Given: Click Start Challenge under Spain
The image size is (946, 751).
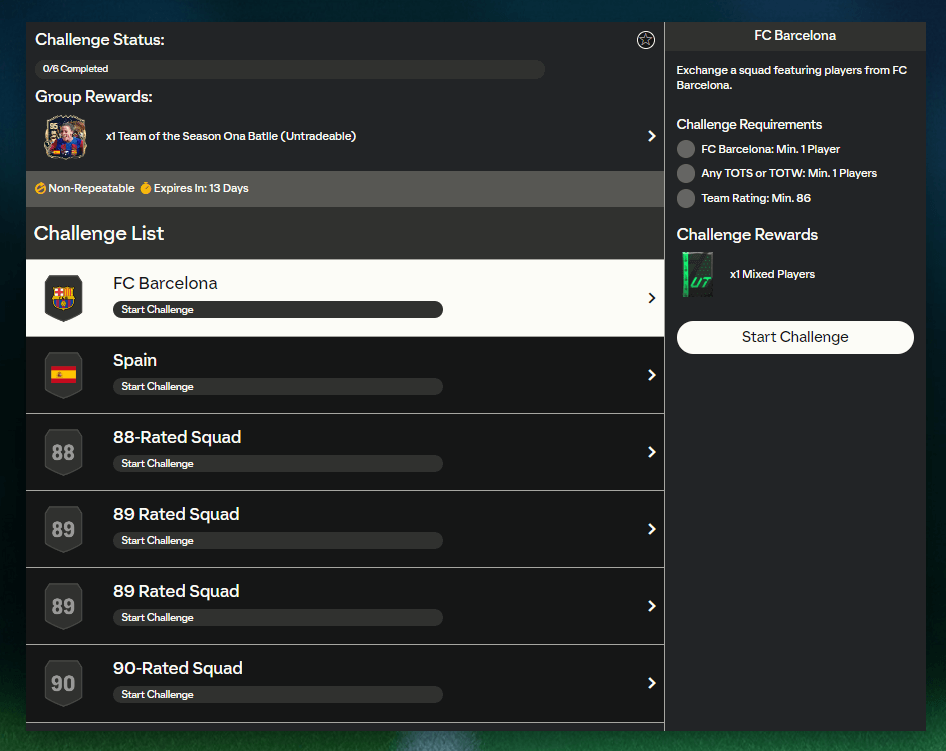Looking at the screenshot, I should (x=277, y=387).
